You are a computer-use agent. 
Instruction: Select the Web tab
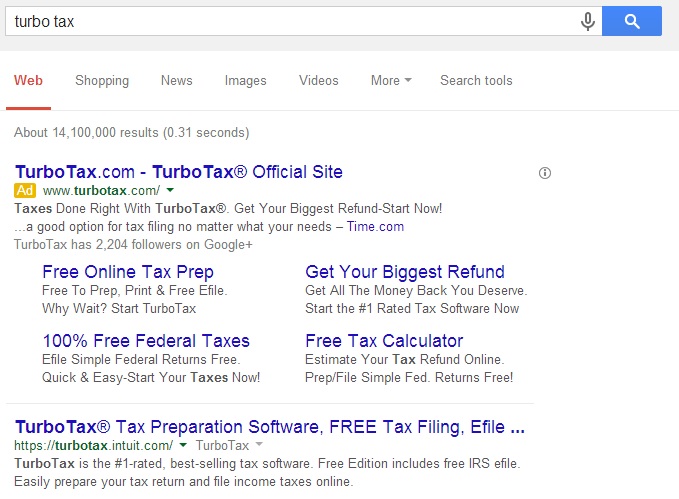pos(28,81)
